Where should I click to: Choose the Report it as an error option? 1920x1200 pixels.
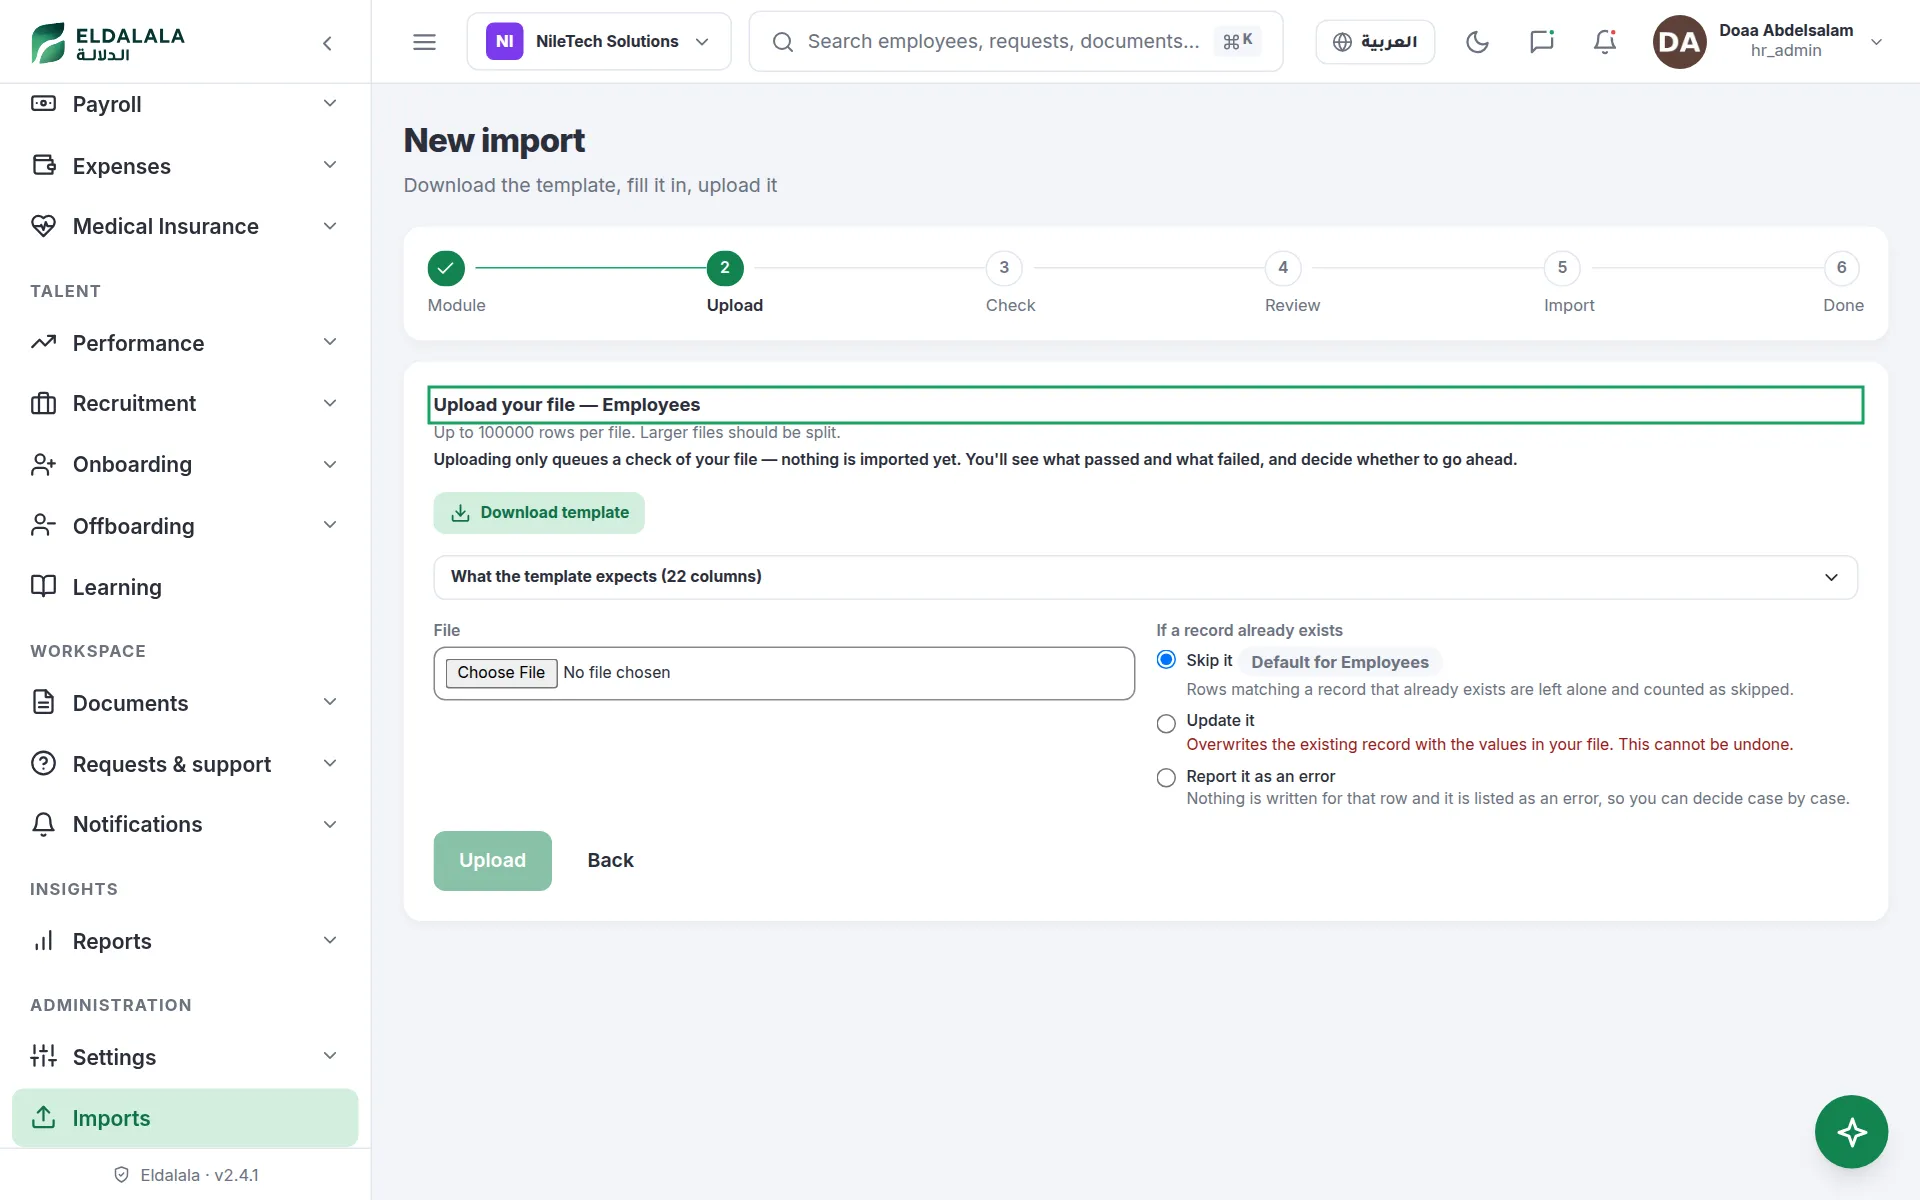coord(1166,778)
